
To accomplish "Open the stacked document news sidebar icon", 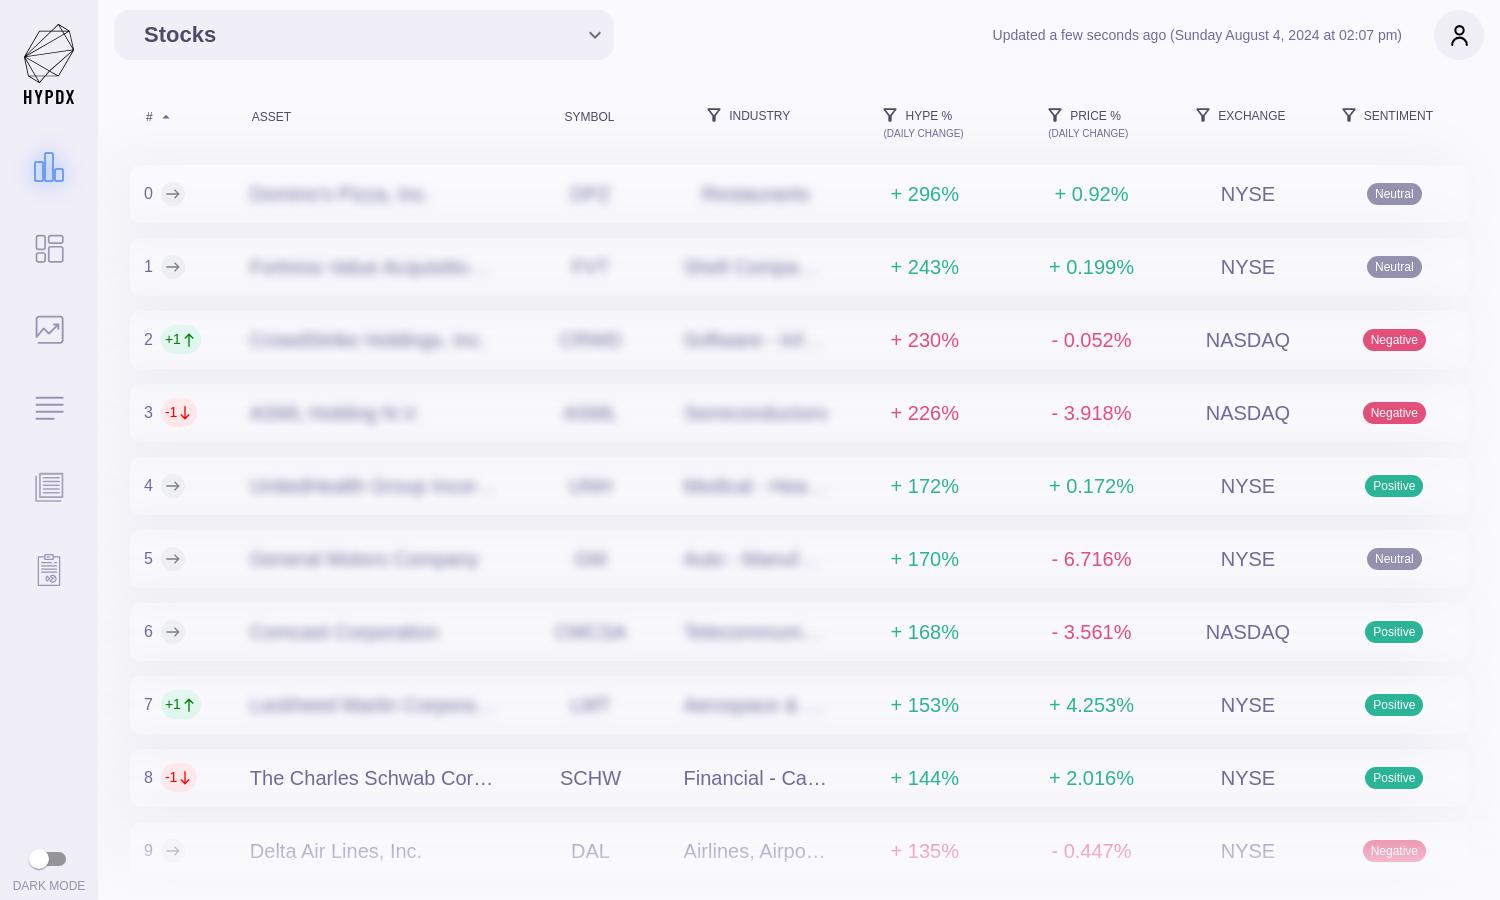I will pos(49,487).
